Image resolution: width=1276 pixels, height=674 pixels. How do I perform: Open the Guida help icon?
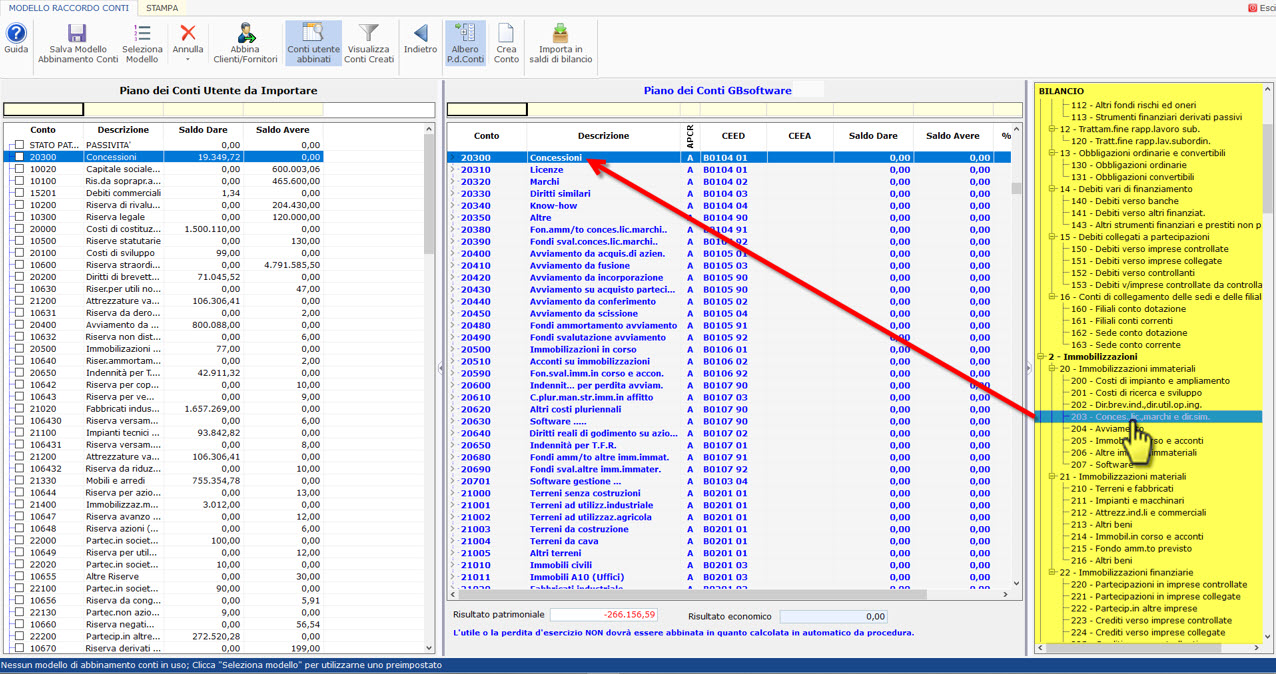(16, 33)
